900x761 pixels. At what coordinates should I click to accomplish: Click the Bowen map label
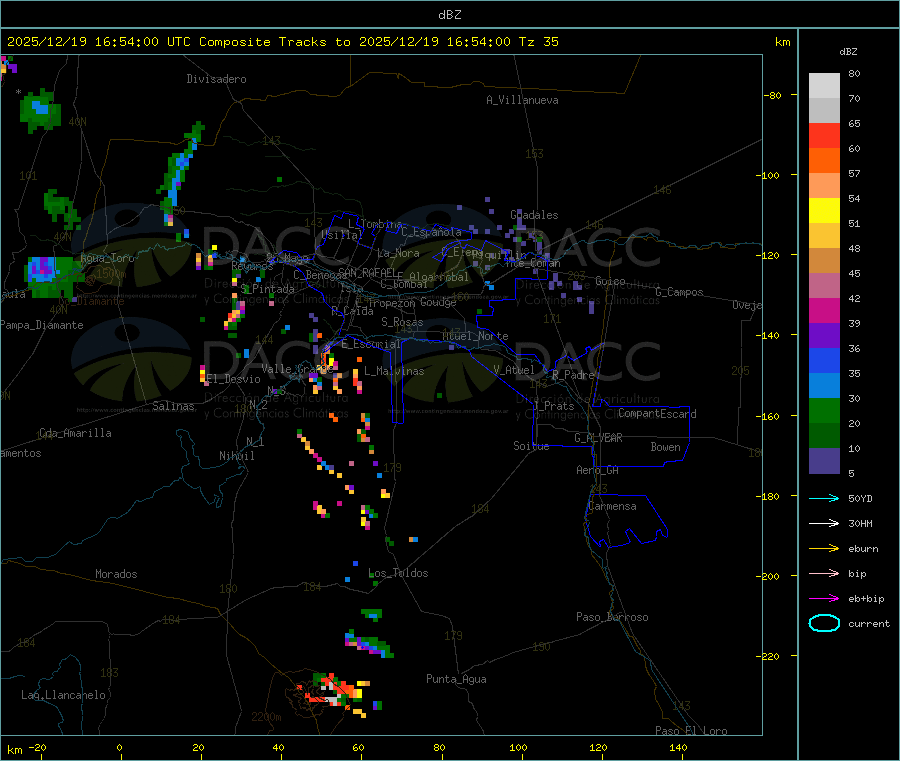click(x=666, y=447)
